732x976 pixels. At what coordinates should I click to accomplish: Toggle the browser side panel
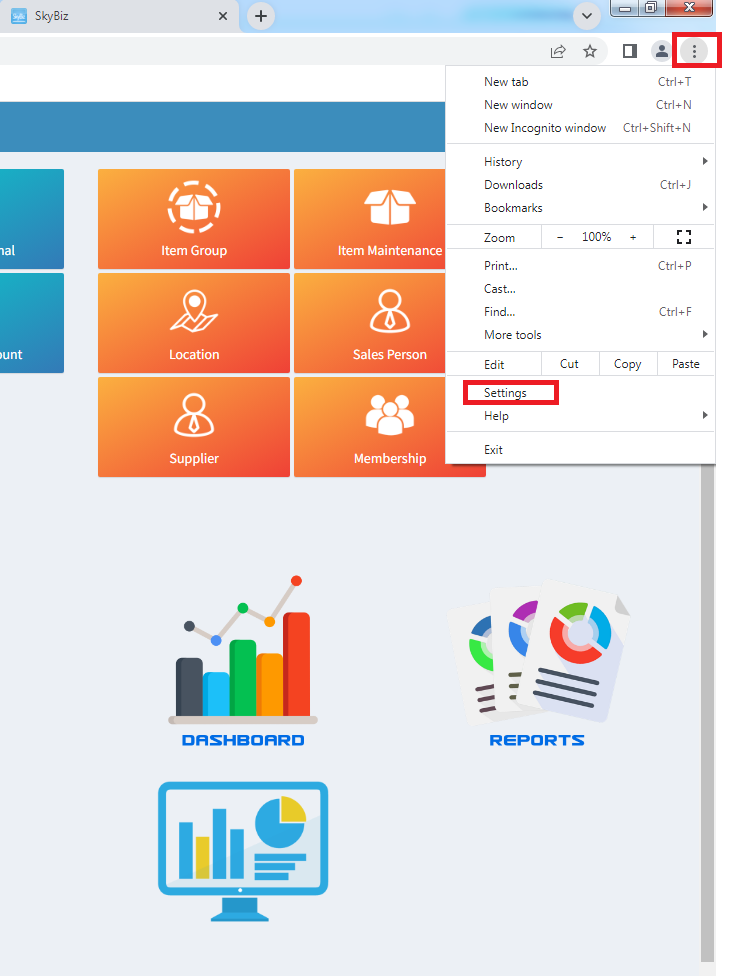[629, 51]
